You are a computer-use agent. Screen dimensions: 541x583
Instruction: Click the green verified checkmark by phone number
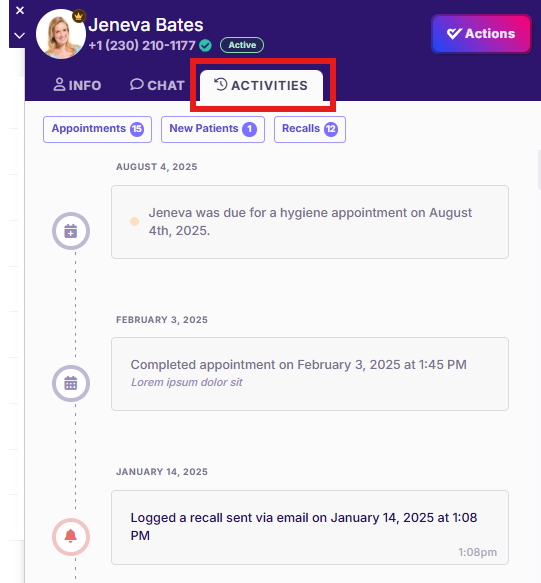point(205,45)
